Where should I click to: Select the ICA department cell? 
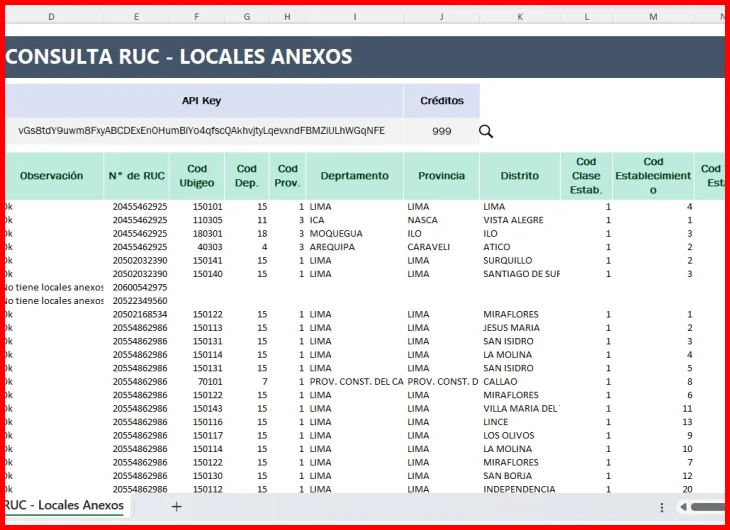point(355,220)
